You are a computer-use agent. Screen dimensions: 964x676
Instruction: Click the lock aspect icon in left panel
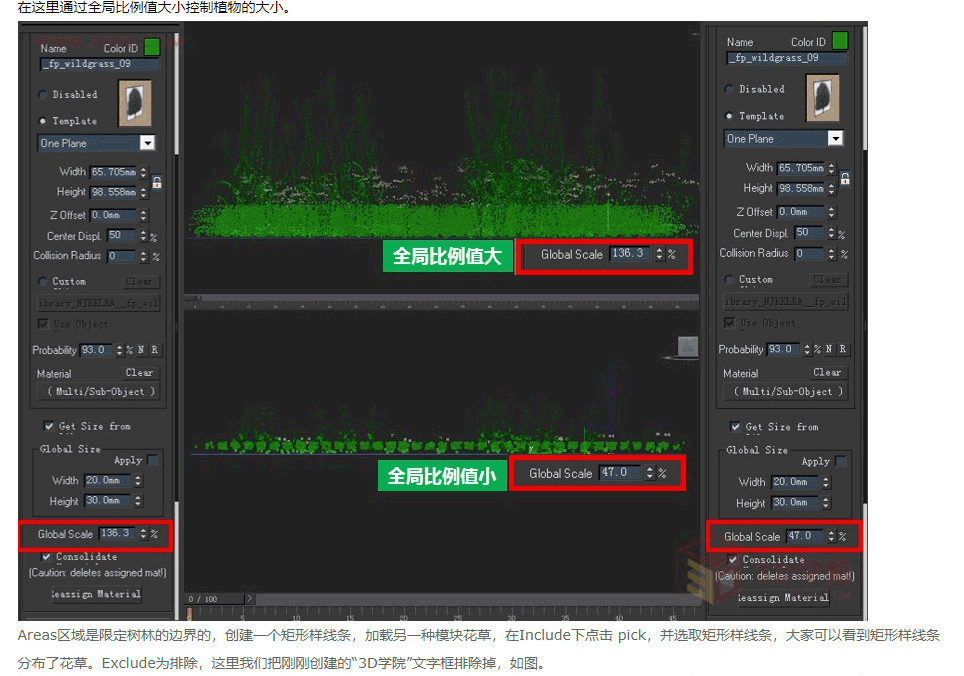coord(157,182)
